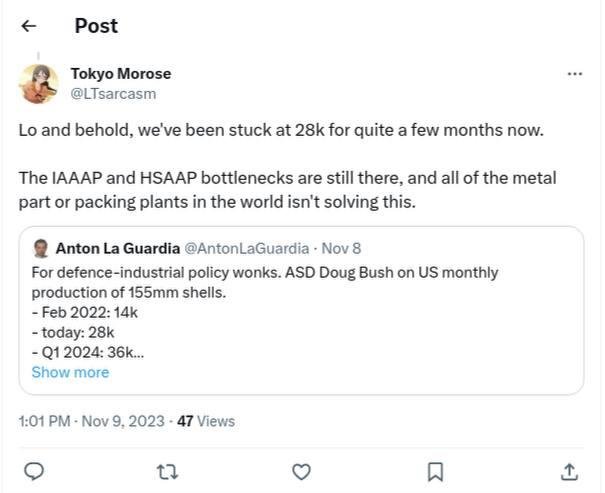Expand quoted tweet with Show more
Image resolution: width=605 pixels, height=493 pixels.
pyautogui.click(x=70, y=372)
